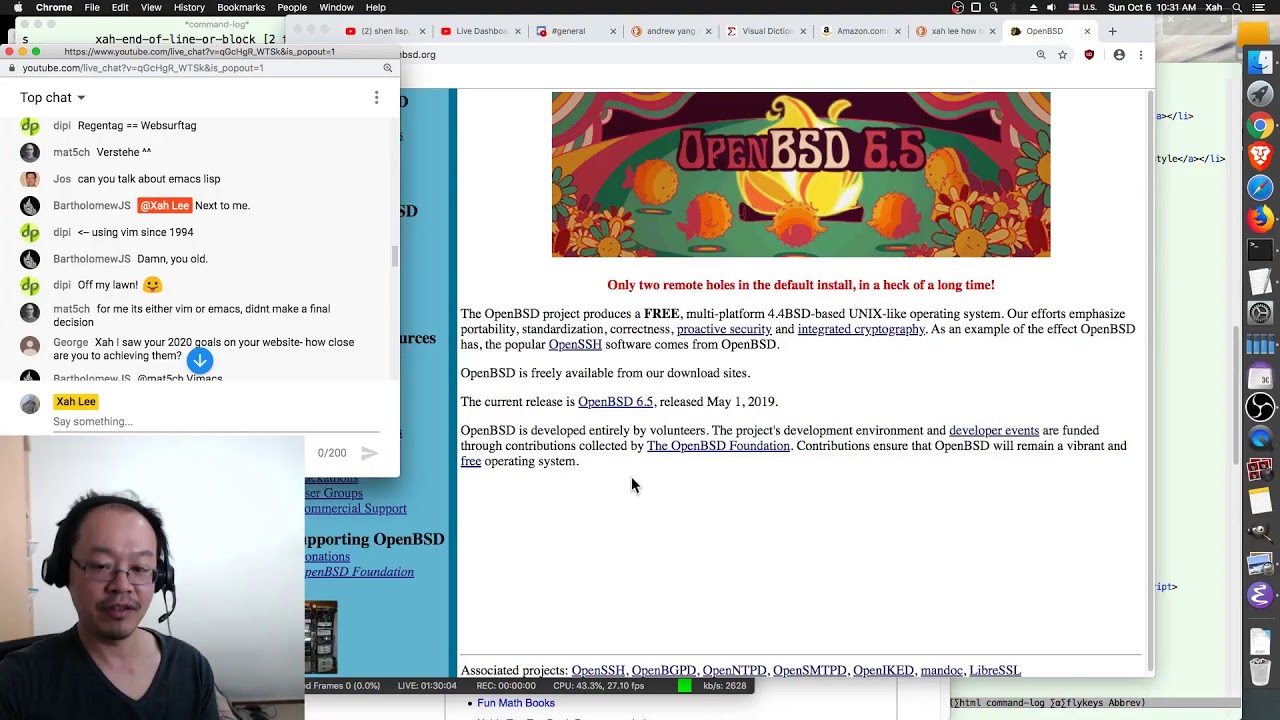Send chat message arrow button
The width and height of the screenshot is (1280, 720).
coord(369,453)
